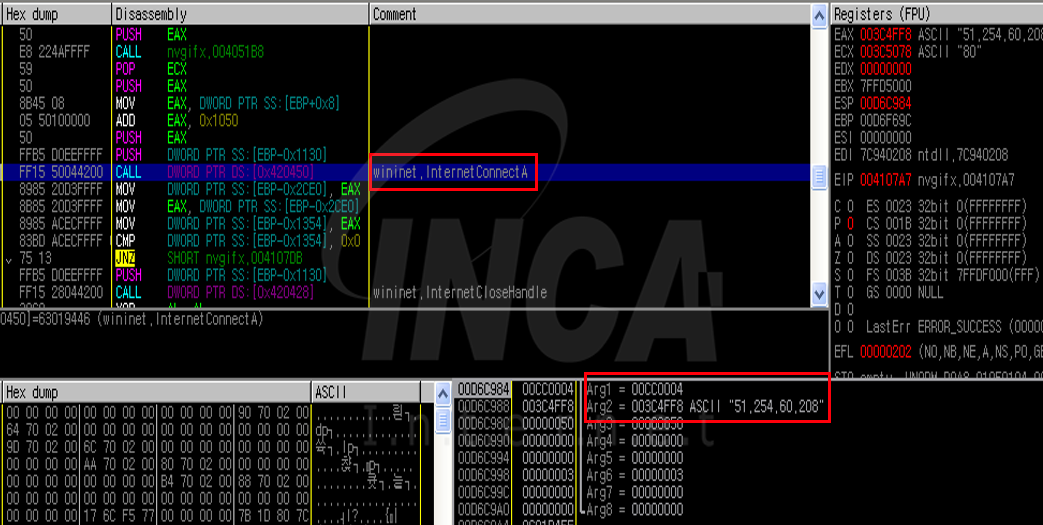The width and height of the screenshot is (1043, 525).
Task: Select the EDI register line with ntdll.7C940208
Action: click(921, 155)
